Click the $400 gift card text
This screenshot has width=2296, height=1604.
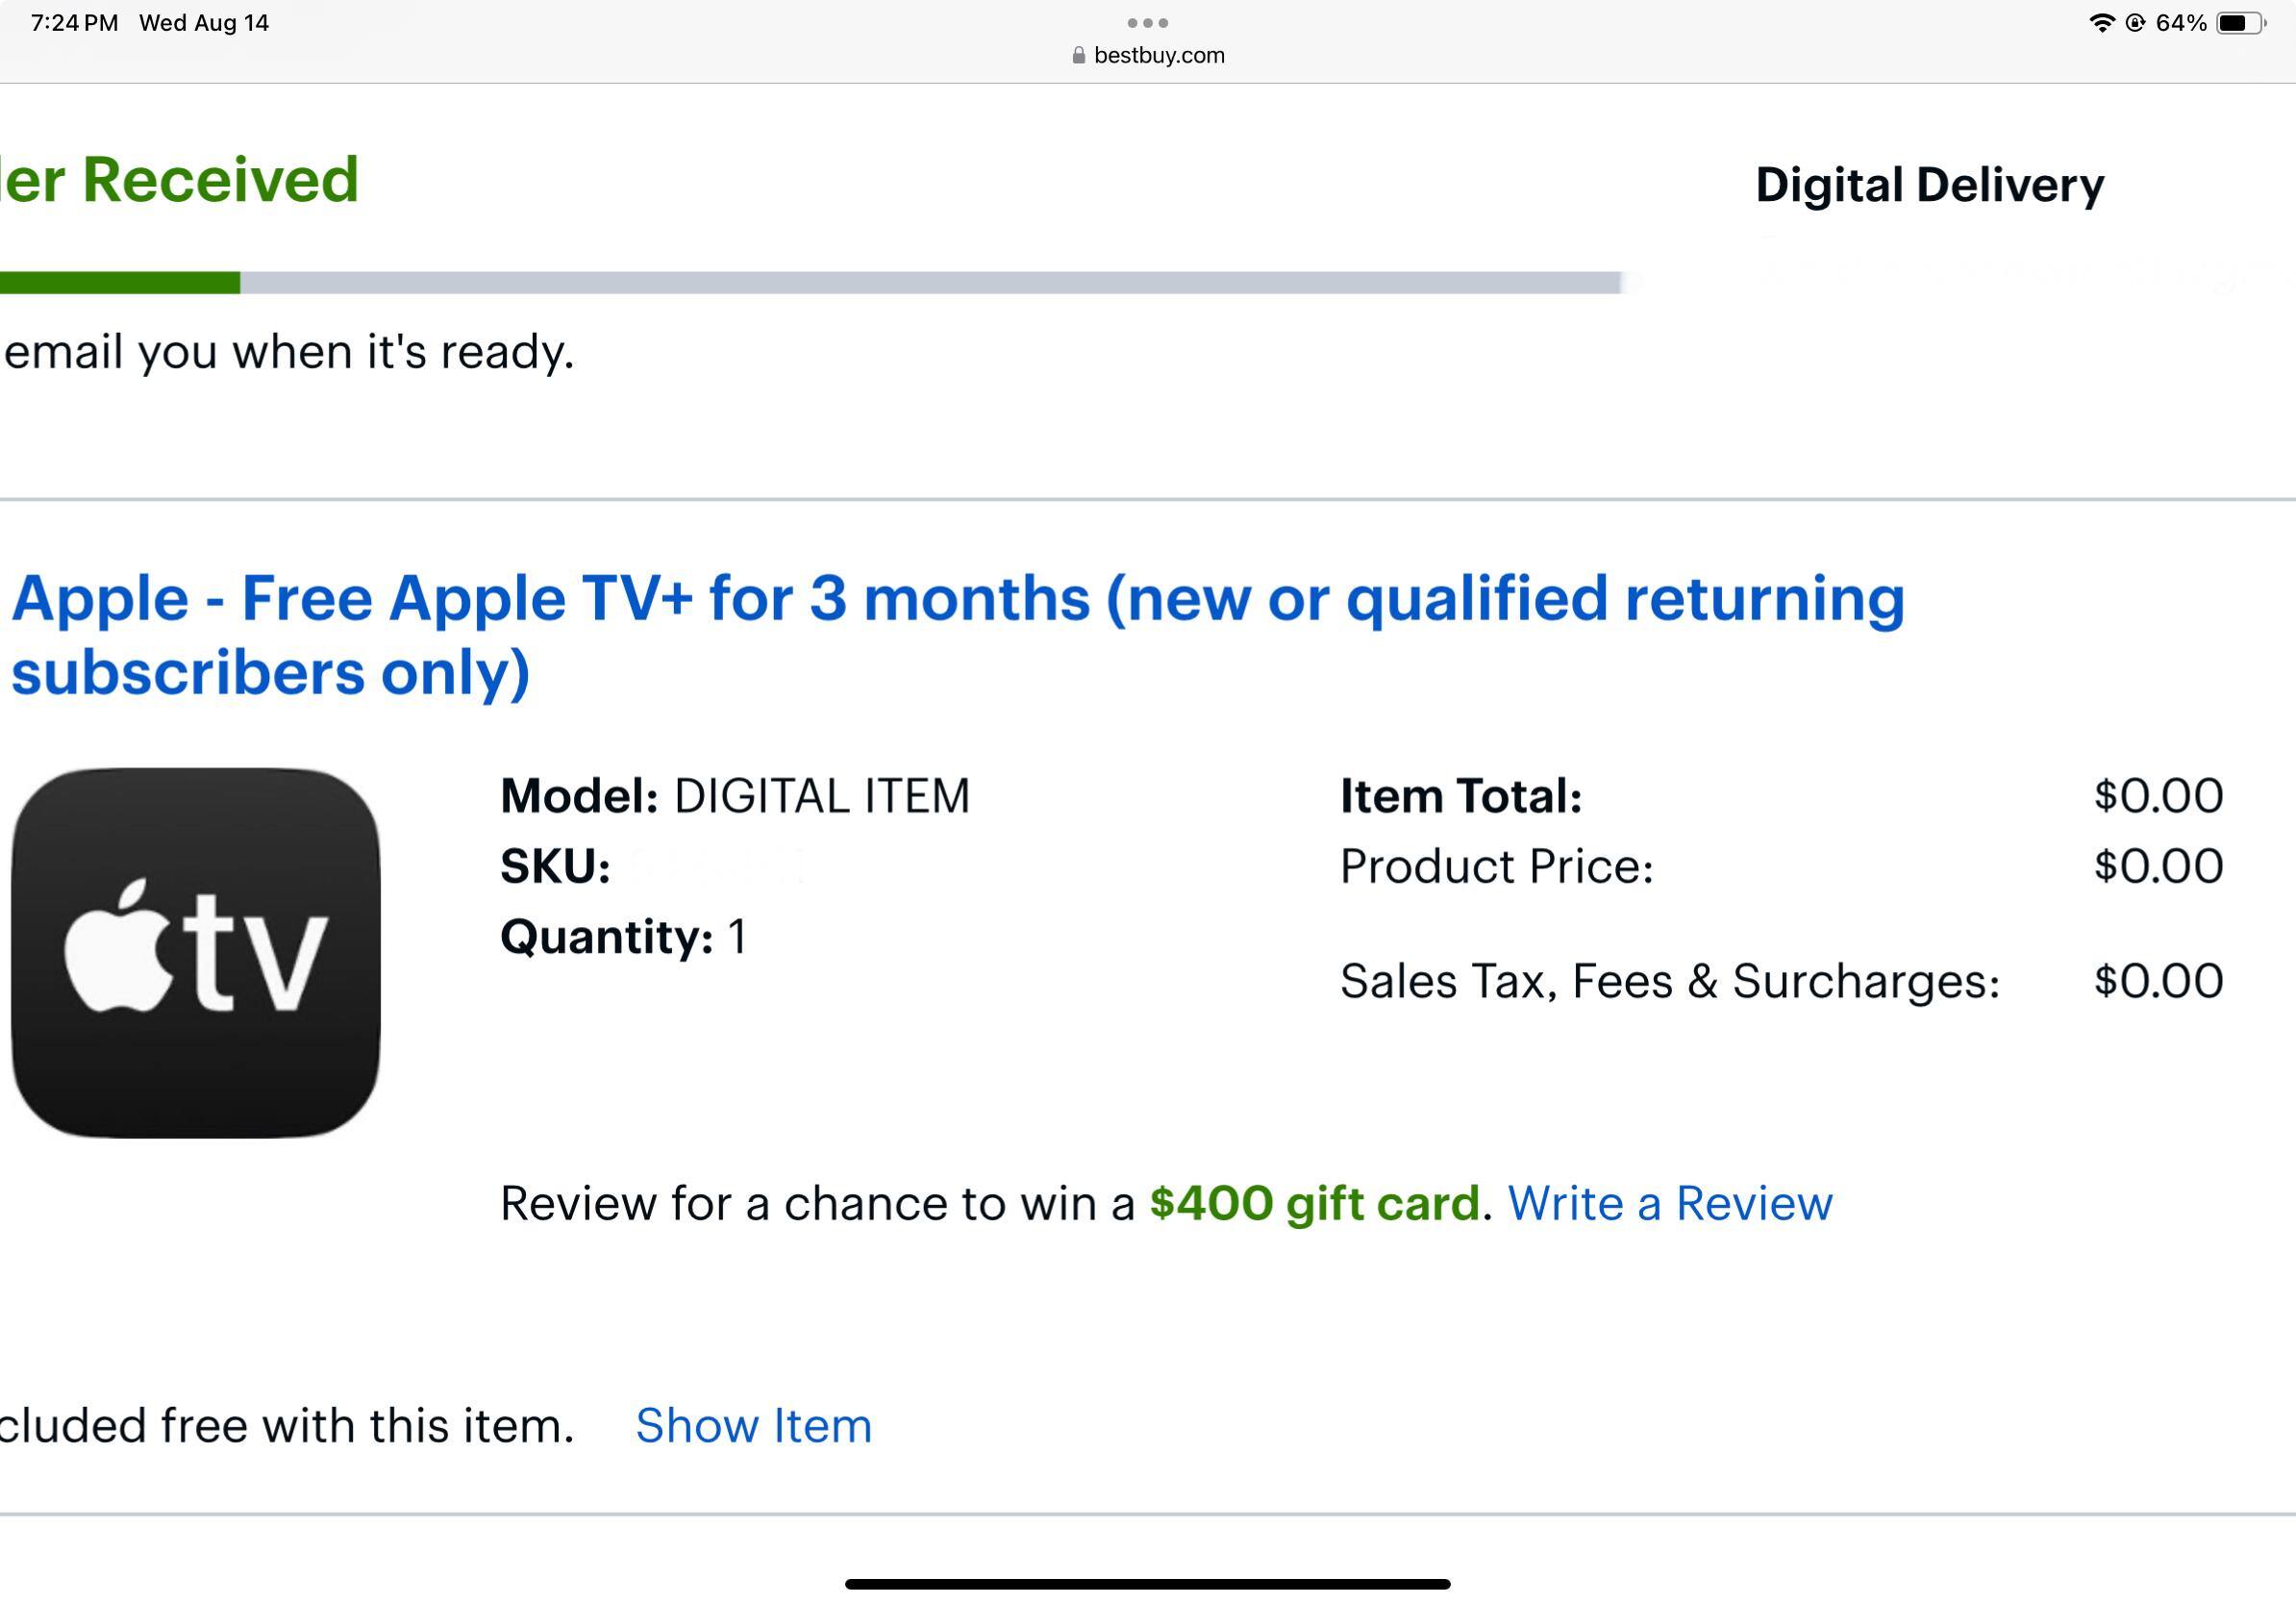[1314, 1203]
